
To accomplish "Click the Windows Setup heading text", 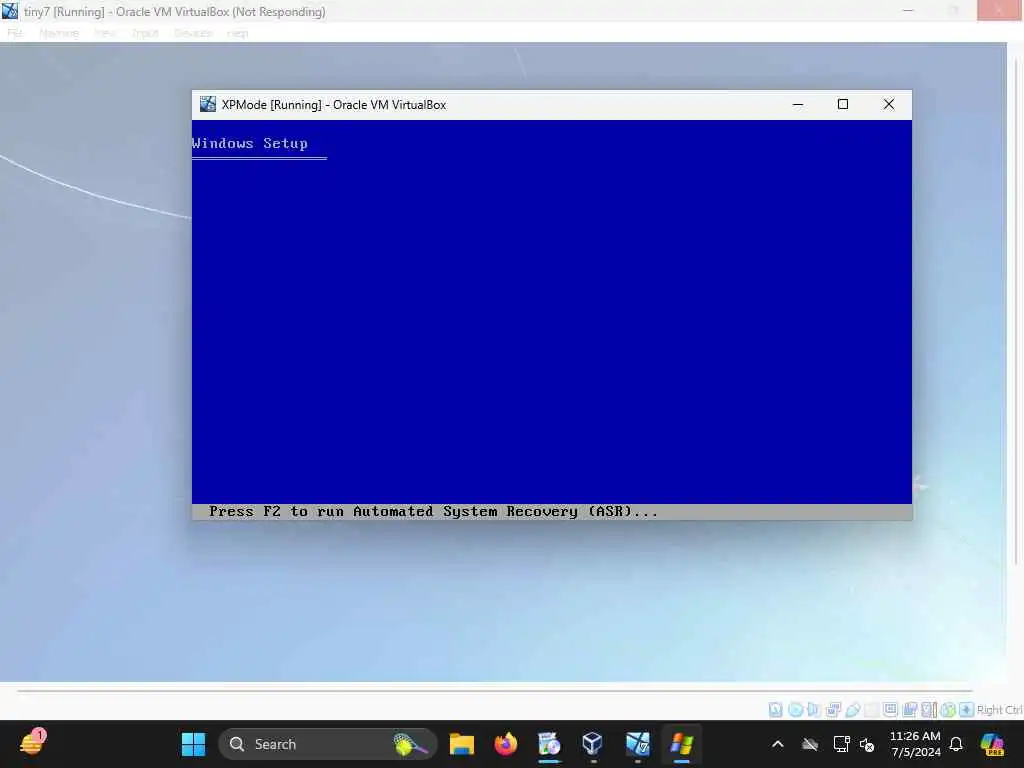I will pyautogui.click(x=249, y=143).
